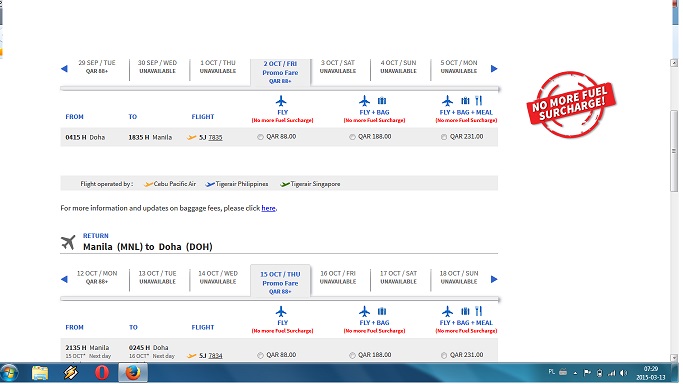The image size is (683, 384).
Task: Click the Action Center flag icon
Action: pyautogui.click(x=587, y=373)
